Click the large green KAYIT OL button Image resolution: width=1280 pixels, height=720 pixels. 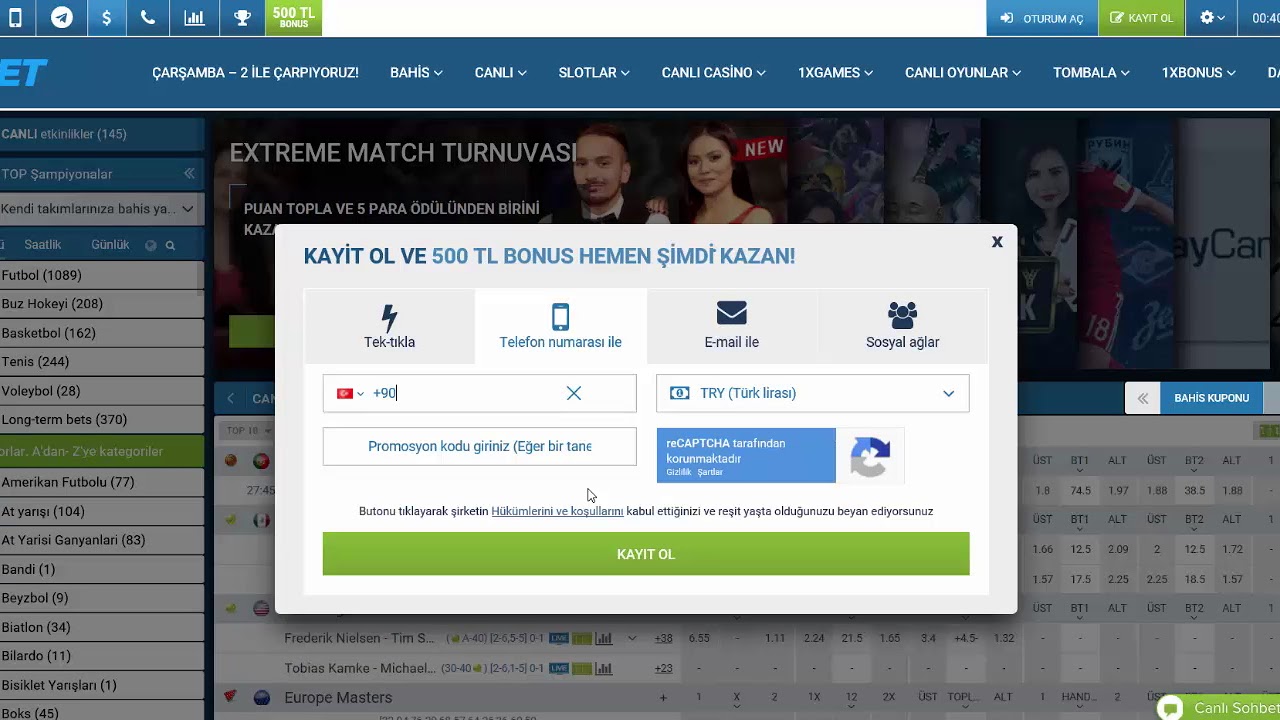[646, 554]
